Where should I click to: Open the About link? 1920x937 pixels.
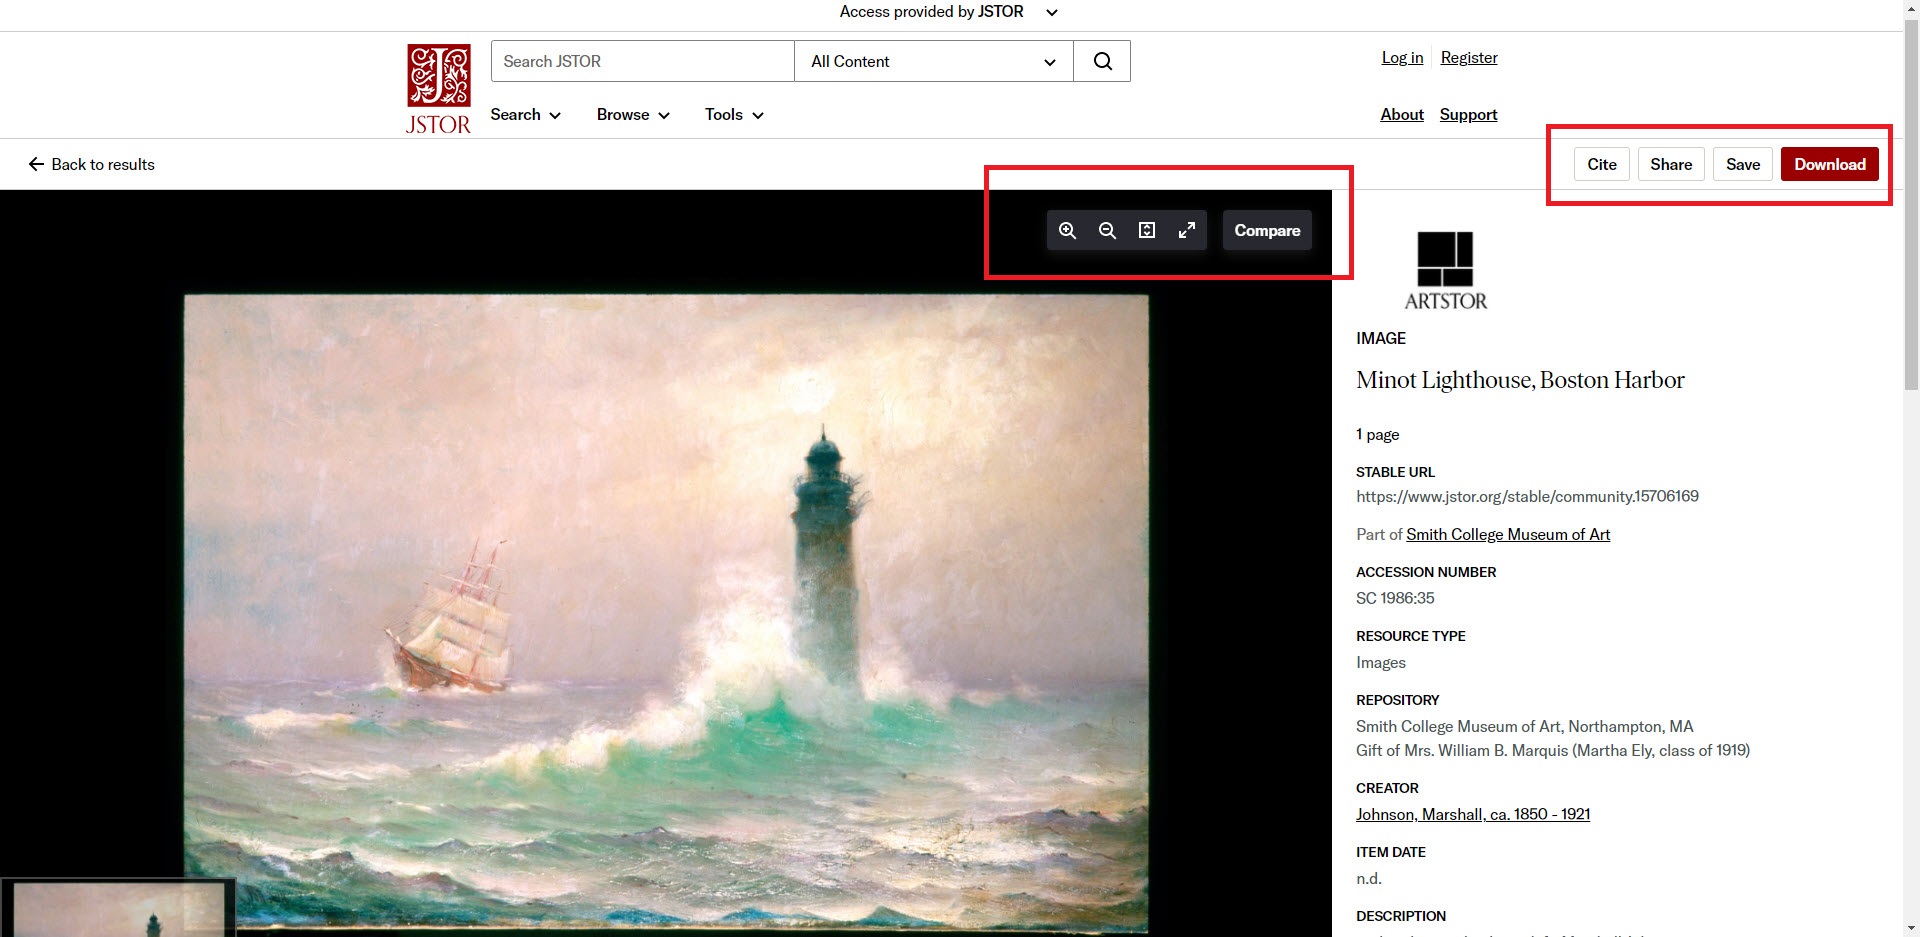[1402, 114]
